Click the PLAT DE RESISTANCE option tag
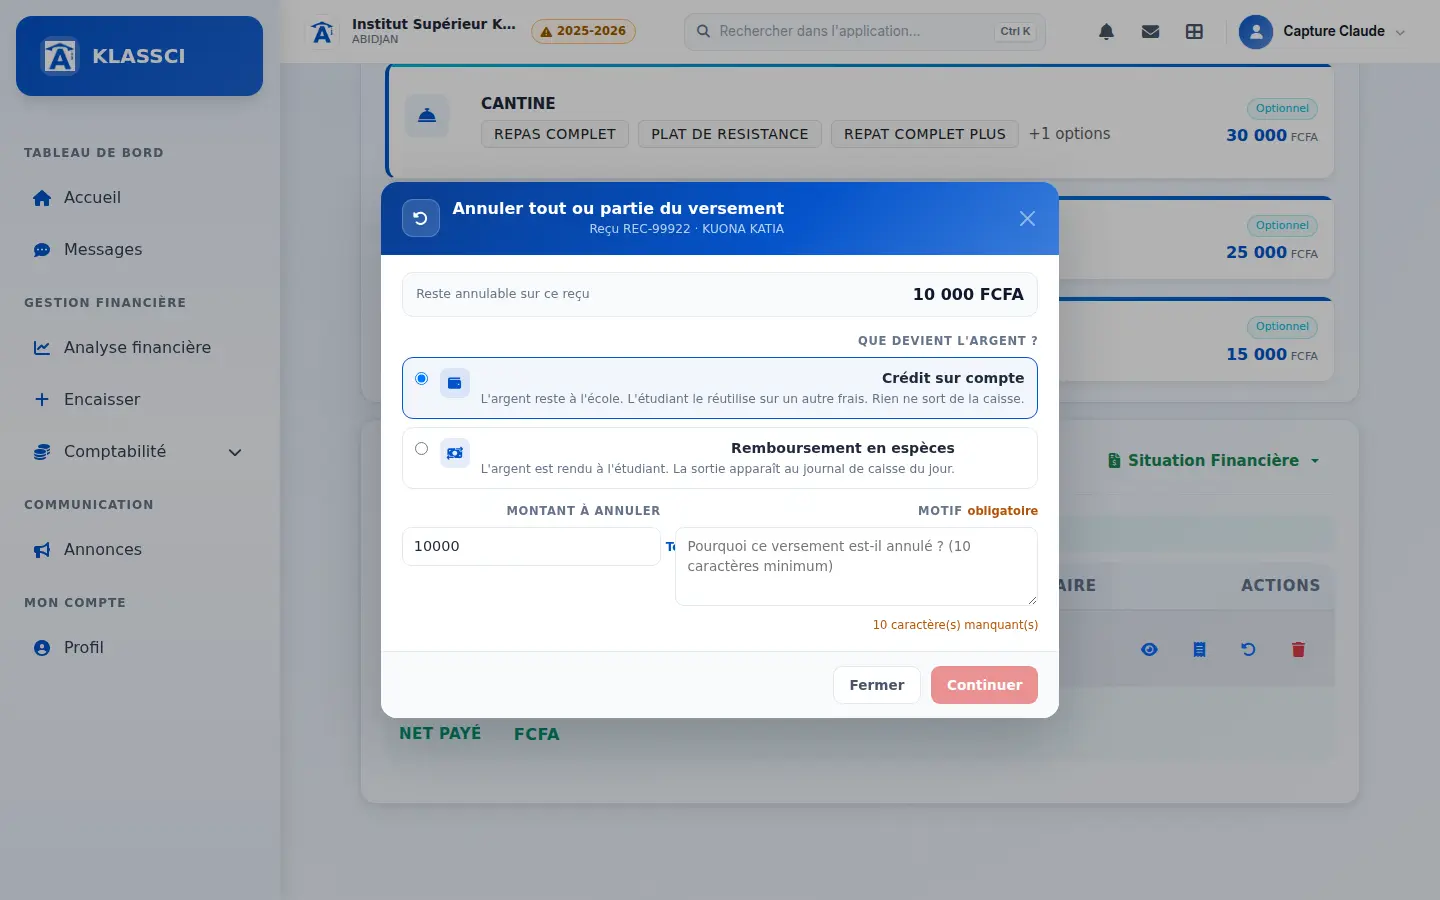Image resolution: width=1440 pixels, height=900 pixels. click(x=730, y=134)
